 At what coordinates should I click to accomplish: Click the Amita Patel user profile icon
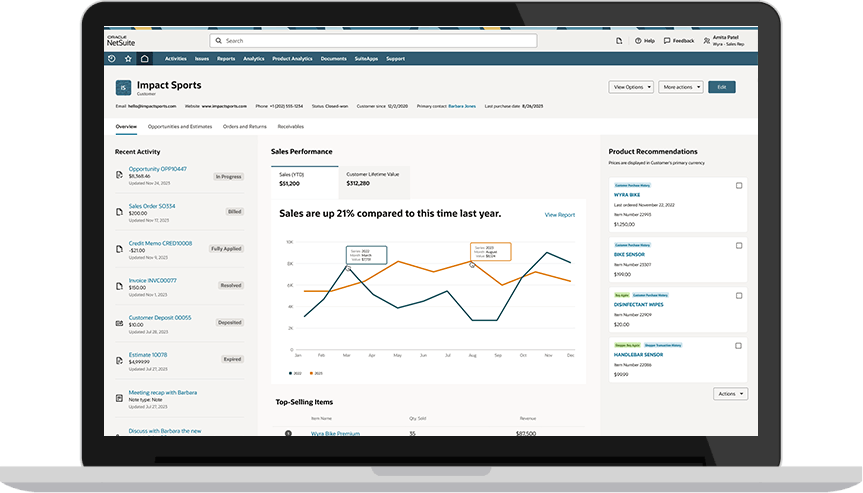coord(708,41)
